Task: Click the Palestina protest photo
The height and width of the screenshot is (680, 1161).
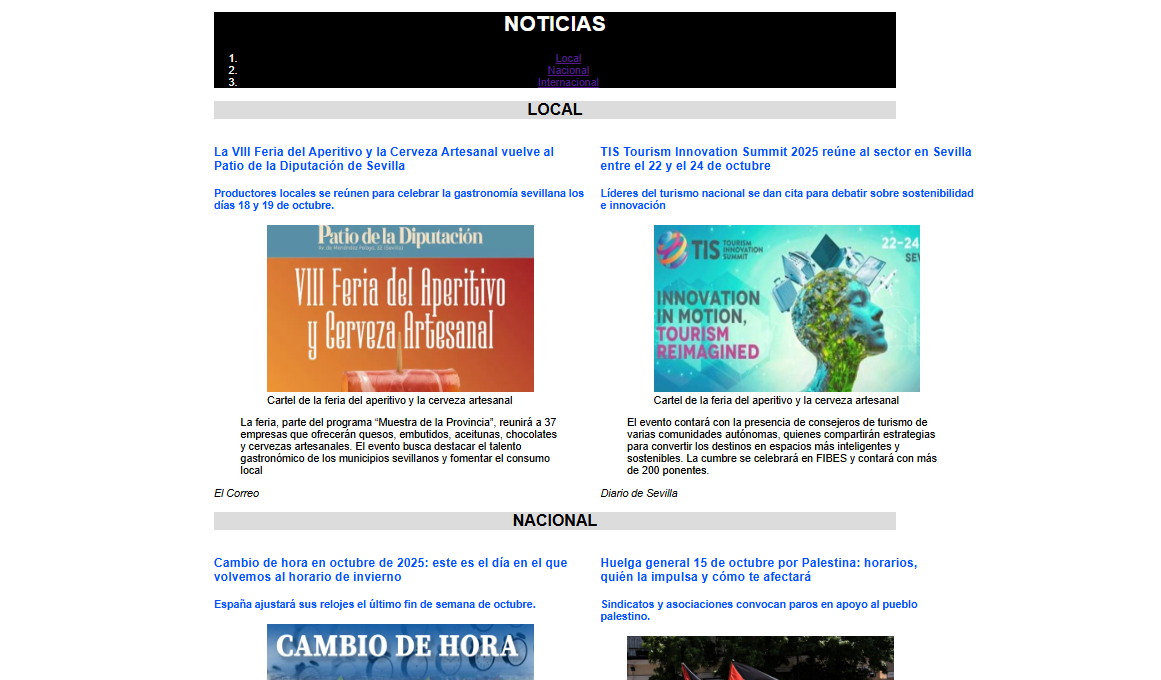Action: coord(758,660)
